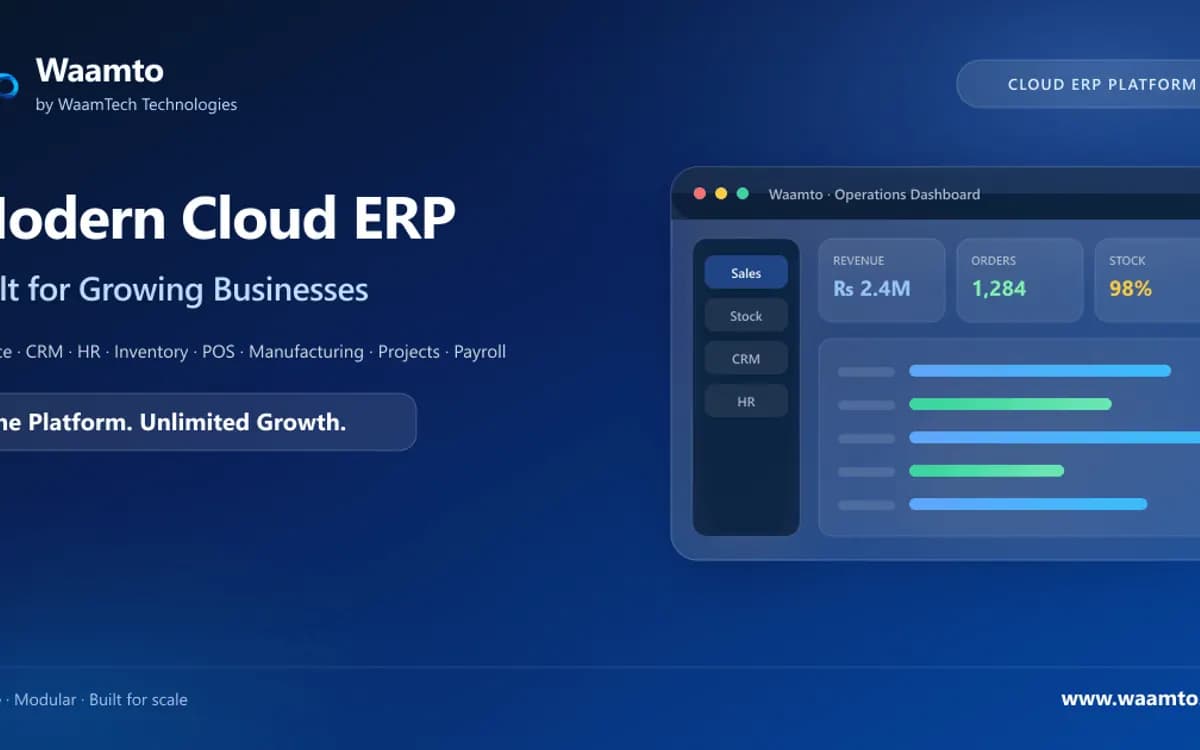This screenshot has height=750, width=1200.
Task: Click the Projects module text
Action: pyautogui.click(x=409, y=352)
